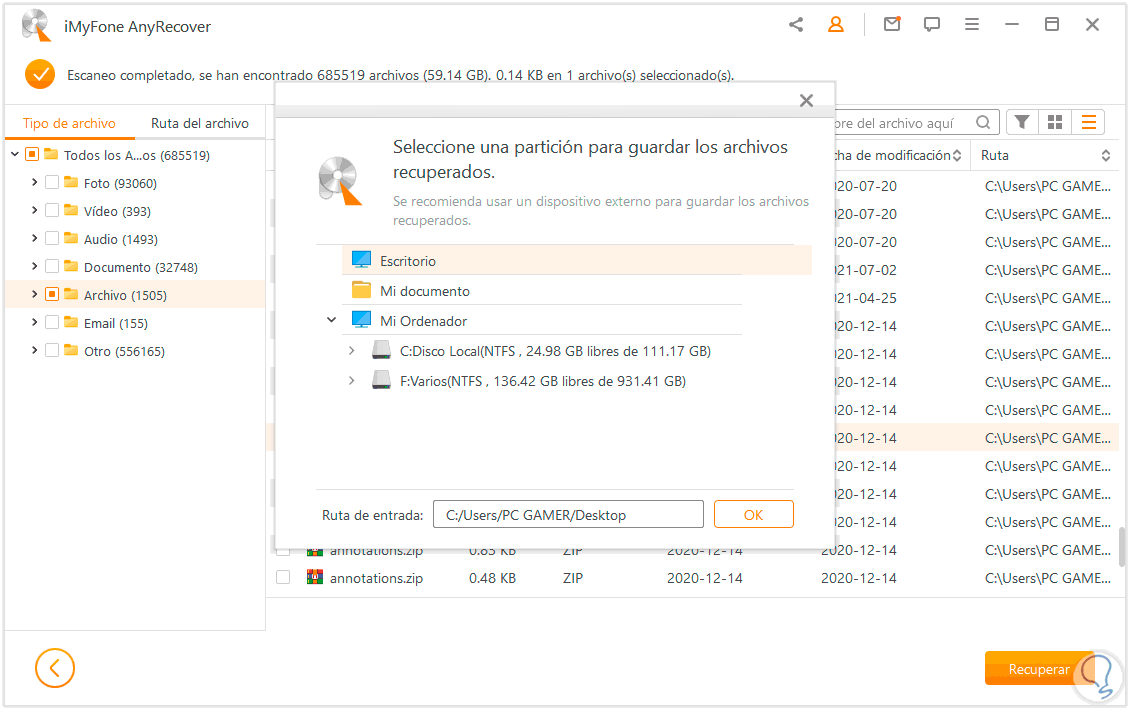Select the Otro (556165) category row
Image resolution: width=1130 pixels, height=710 pixels.
(135, 350)
